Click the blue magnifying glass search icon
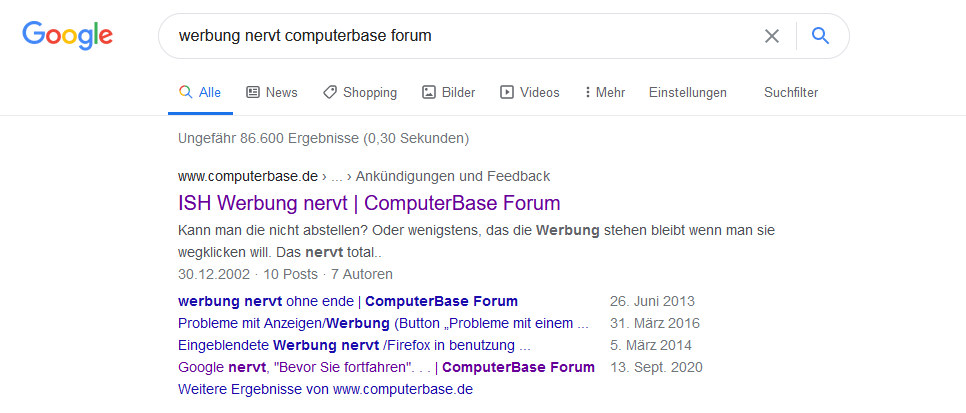The height and width of the screenshot is (413, 966). (821, 36)
